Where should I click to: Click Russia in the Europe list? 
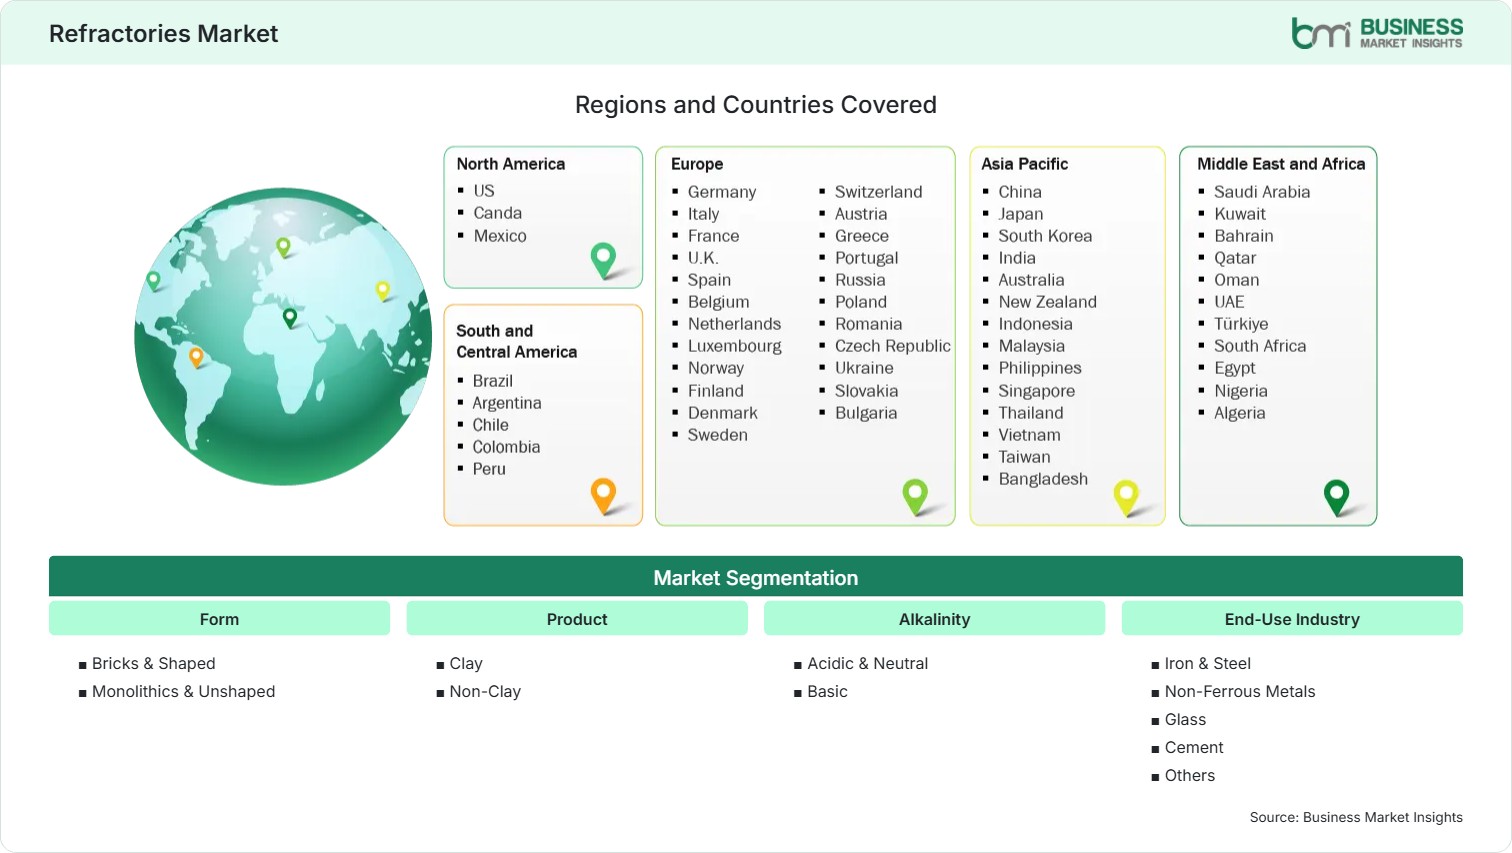pyautogui.click(x=860, y=280)
